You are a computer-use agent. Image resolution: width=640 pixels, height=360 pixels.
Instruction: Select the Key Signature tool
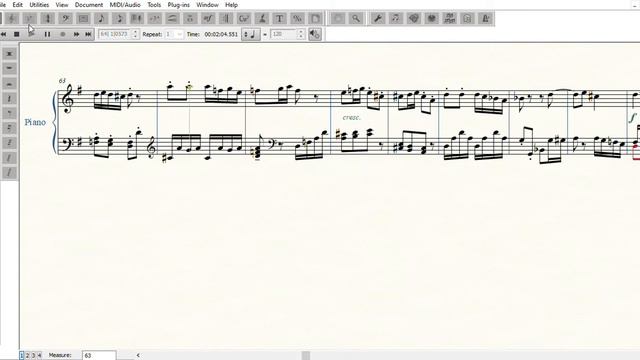29,18
